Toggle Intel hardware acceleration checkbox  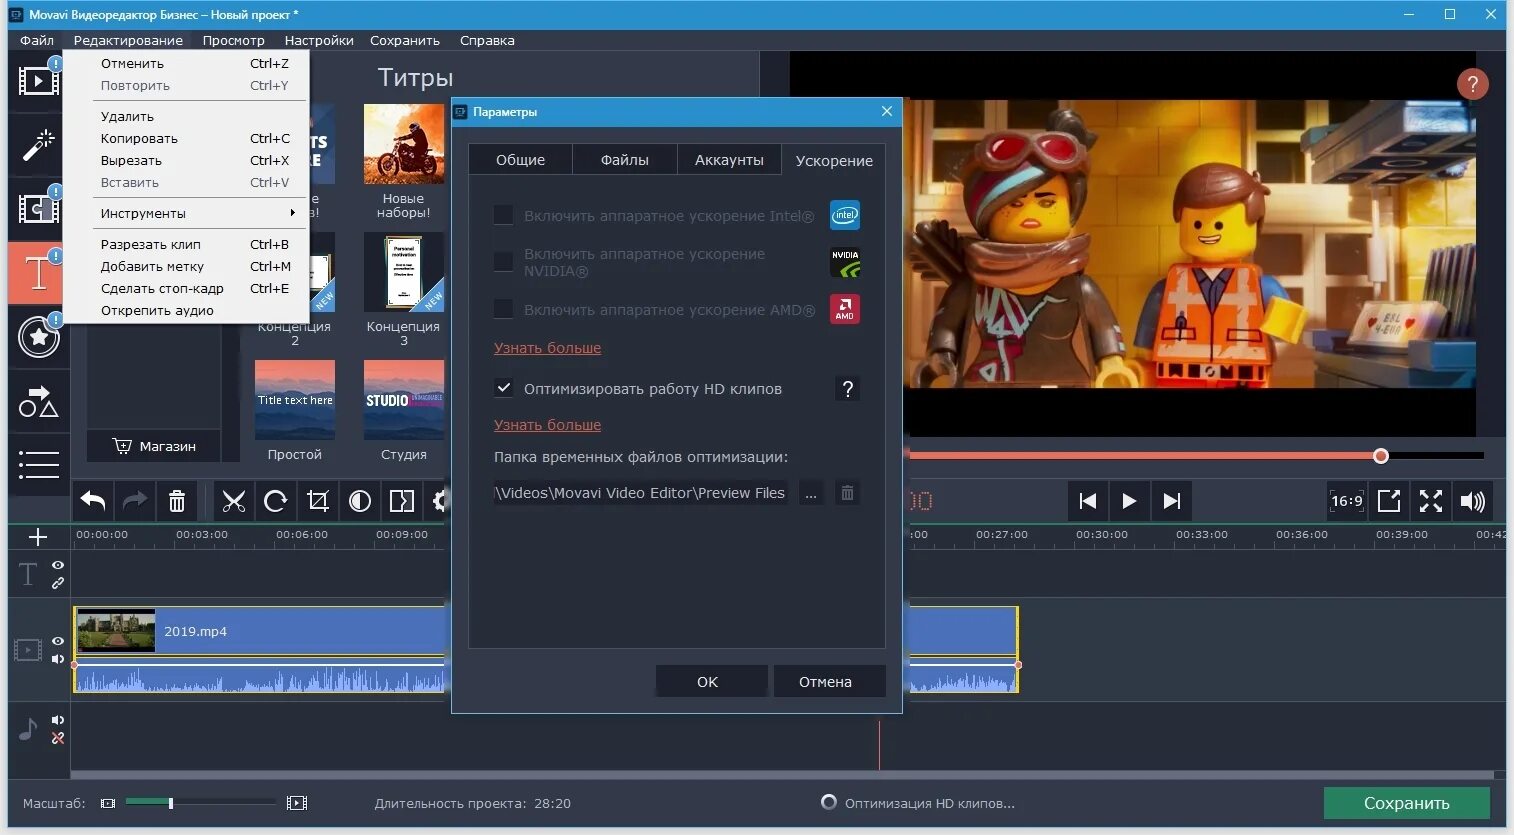(x=504, y=215)
